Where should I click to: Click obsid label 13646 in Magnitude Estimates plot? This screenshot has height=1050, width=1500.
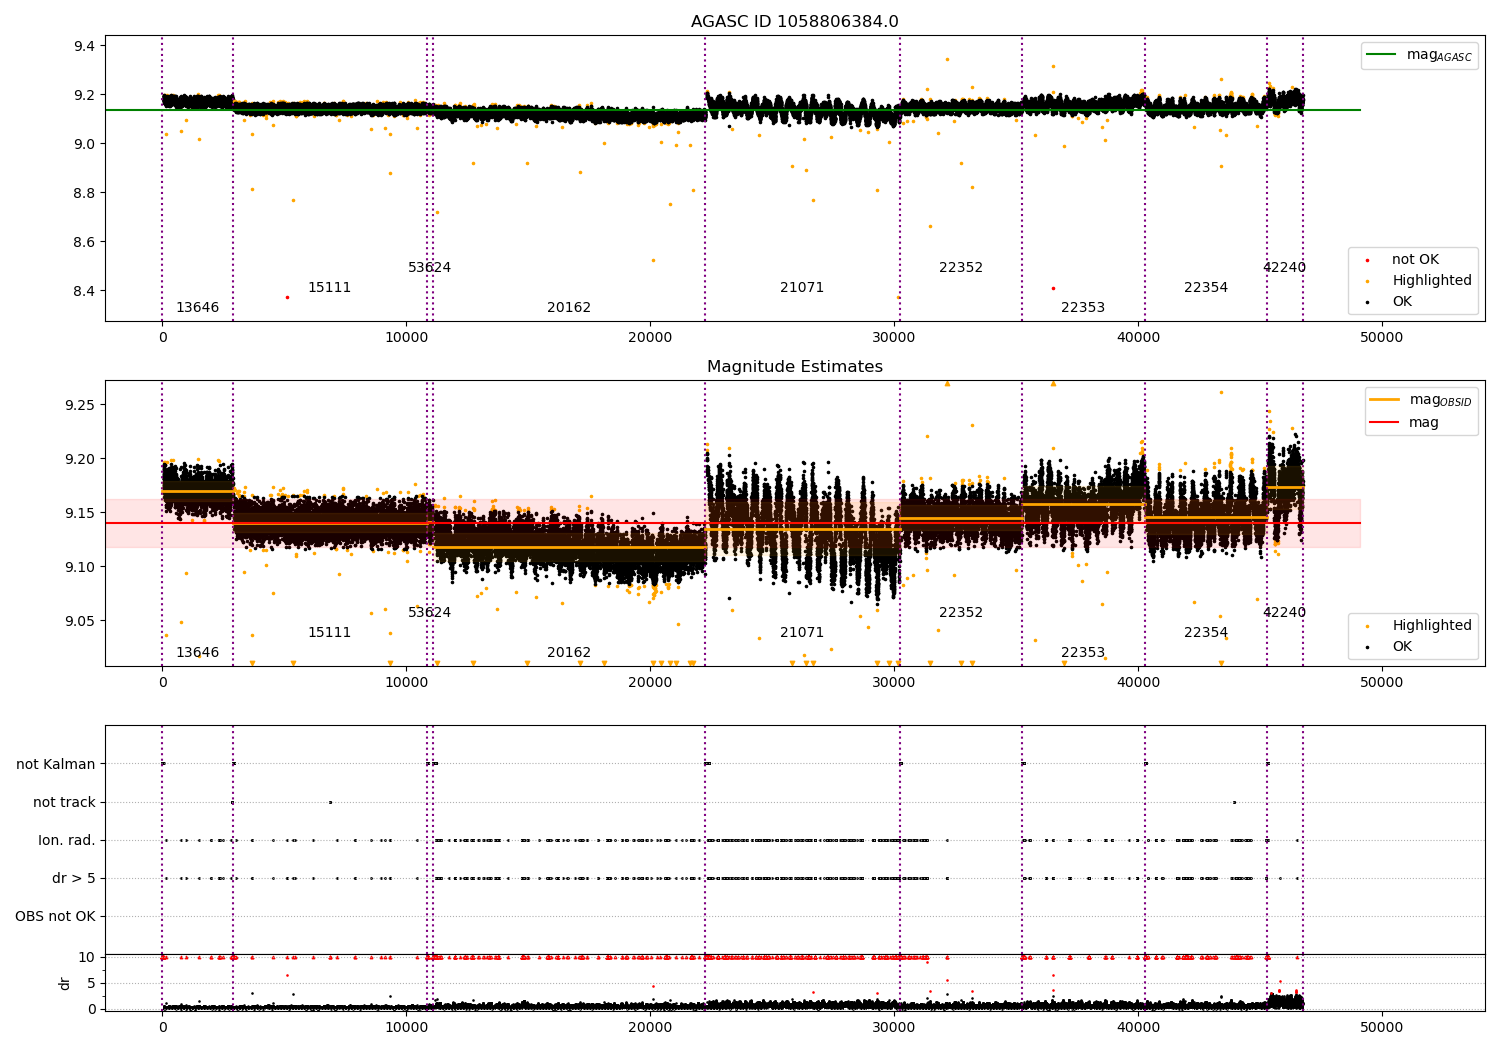tap(197, 652)
